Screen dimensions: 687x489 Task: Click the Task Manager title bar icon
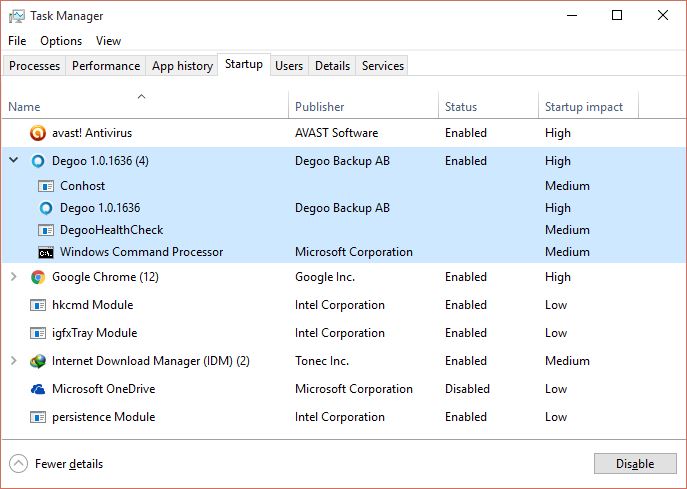[17, 16]
